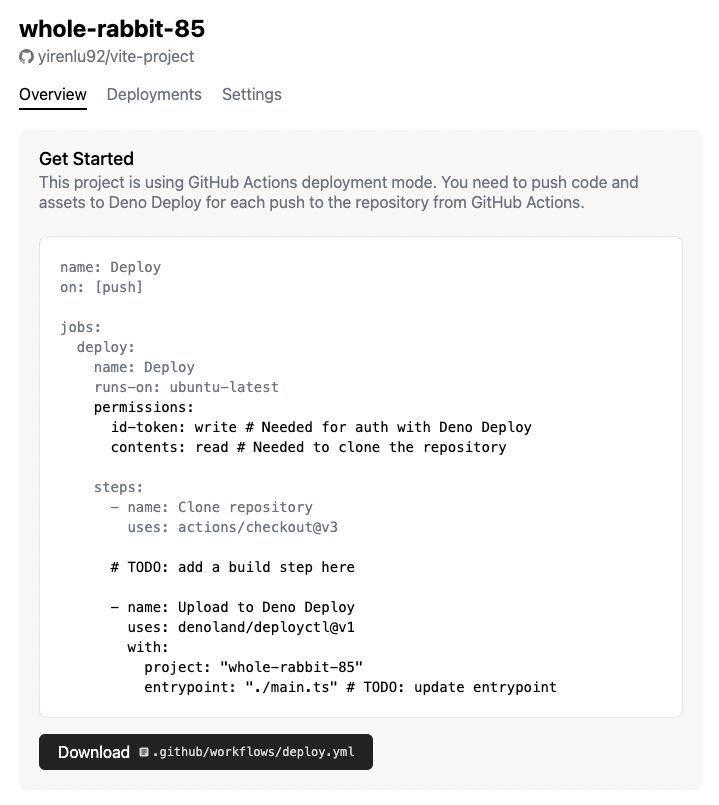Click the Get Started heading
This screenshot has height=805, width=719.
[x=86, y=159]
